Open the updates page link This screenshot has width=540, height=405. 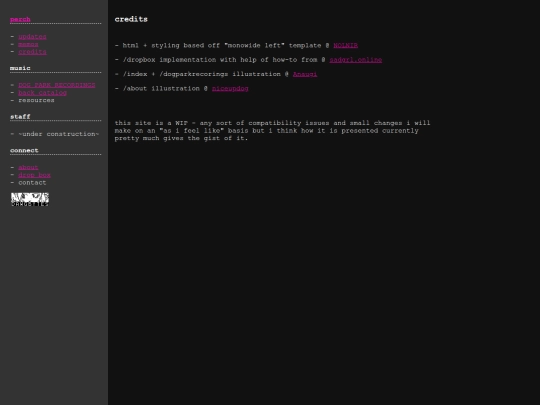(32, 37)
